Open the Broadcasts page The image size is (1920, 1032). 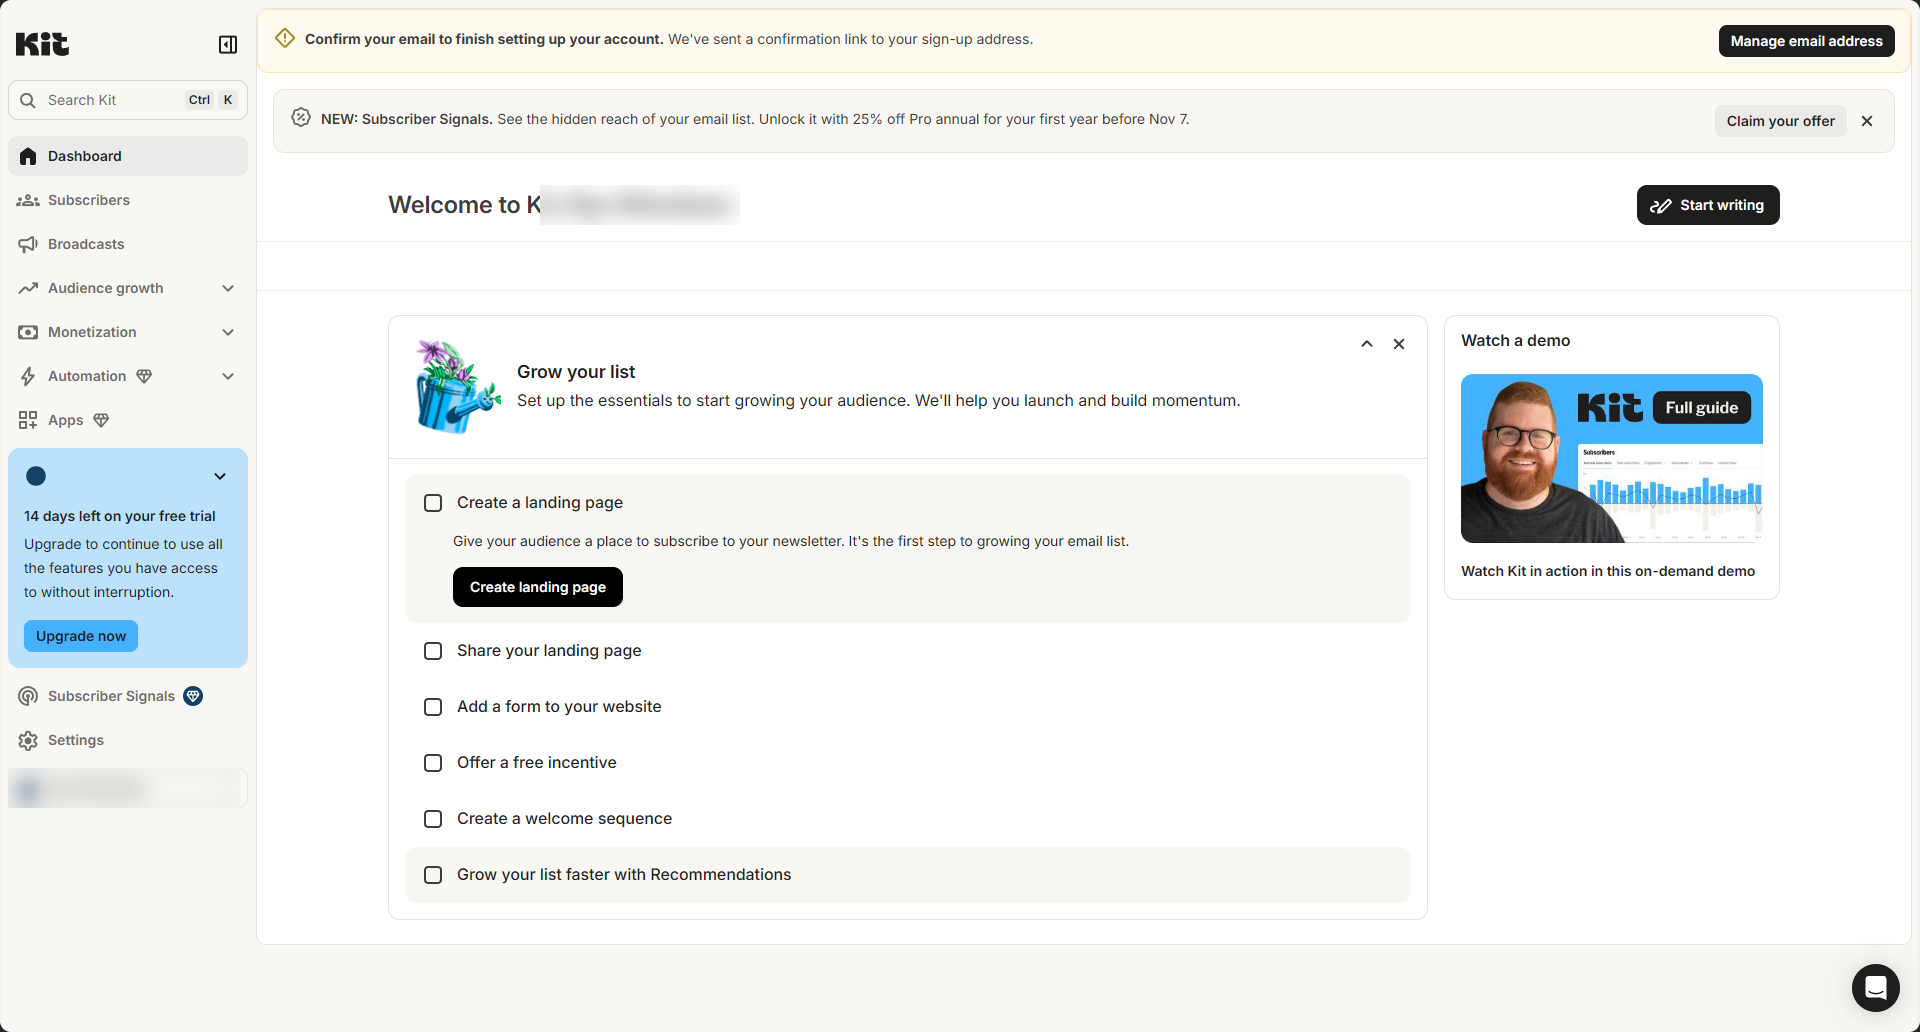[128, 244]
